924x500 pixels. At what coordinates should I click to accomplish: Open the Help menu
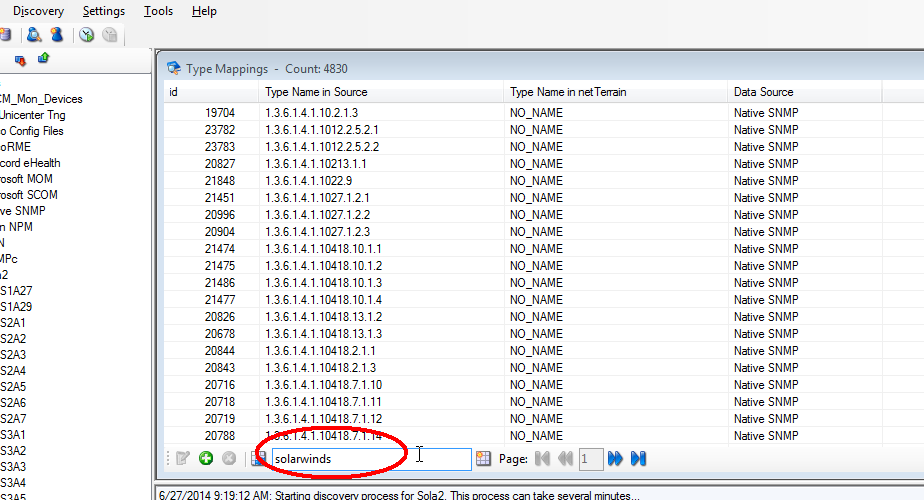pyautogui.click(x=204, y=11)
